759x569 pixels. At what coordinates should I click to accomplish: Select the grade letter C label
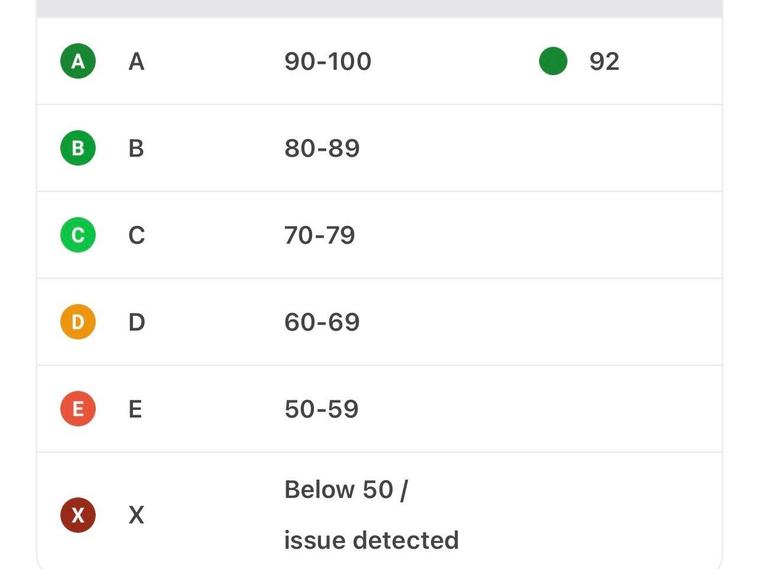click(136, 235)
